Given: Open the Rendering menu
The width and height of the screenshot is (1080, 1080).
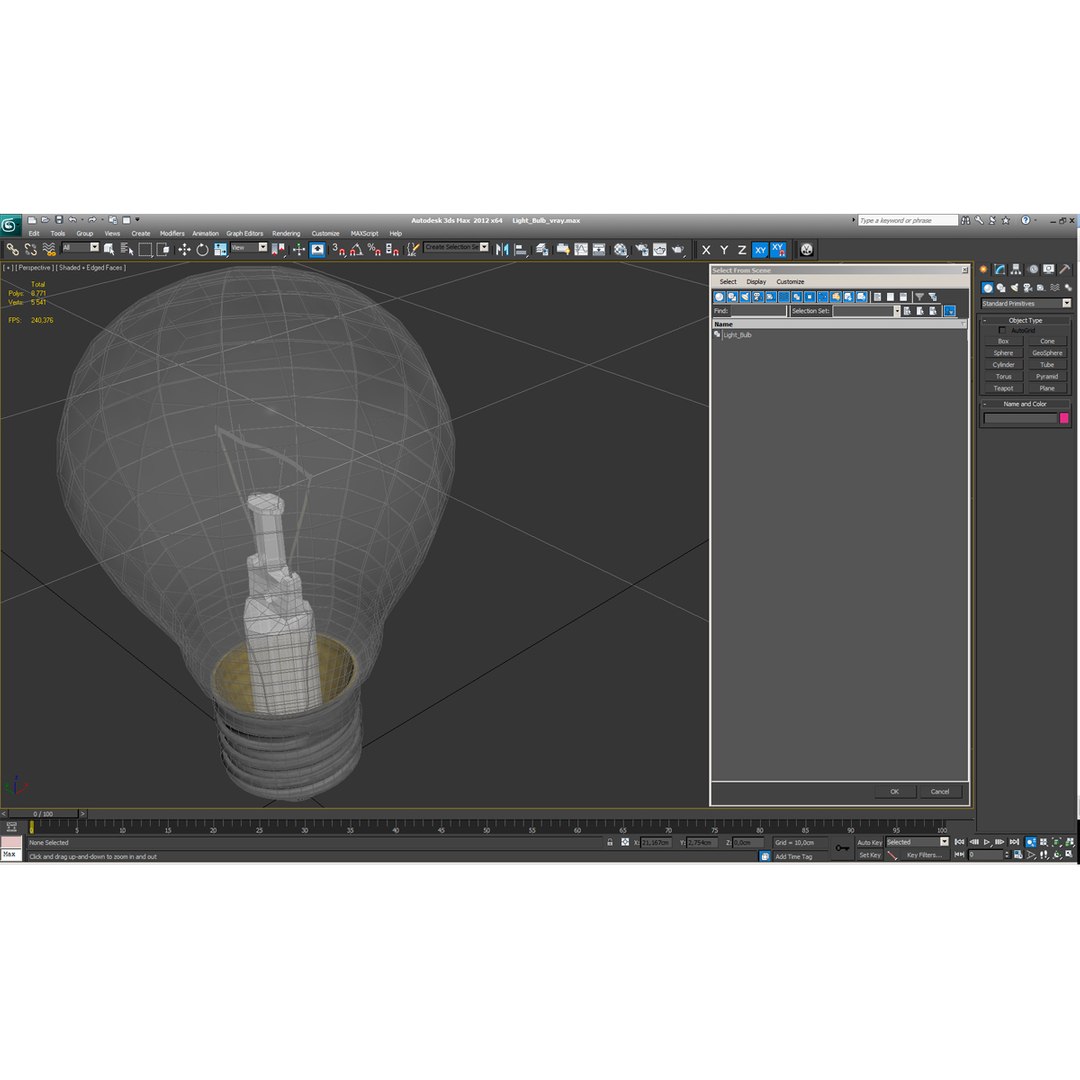Looking at the screenshot, I should pyautogui.click(x=286, y=233).
